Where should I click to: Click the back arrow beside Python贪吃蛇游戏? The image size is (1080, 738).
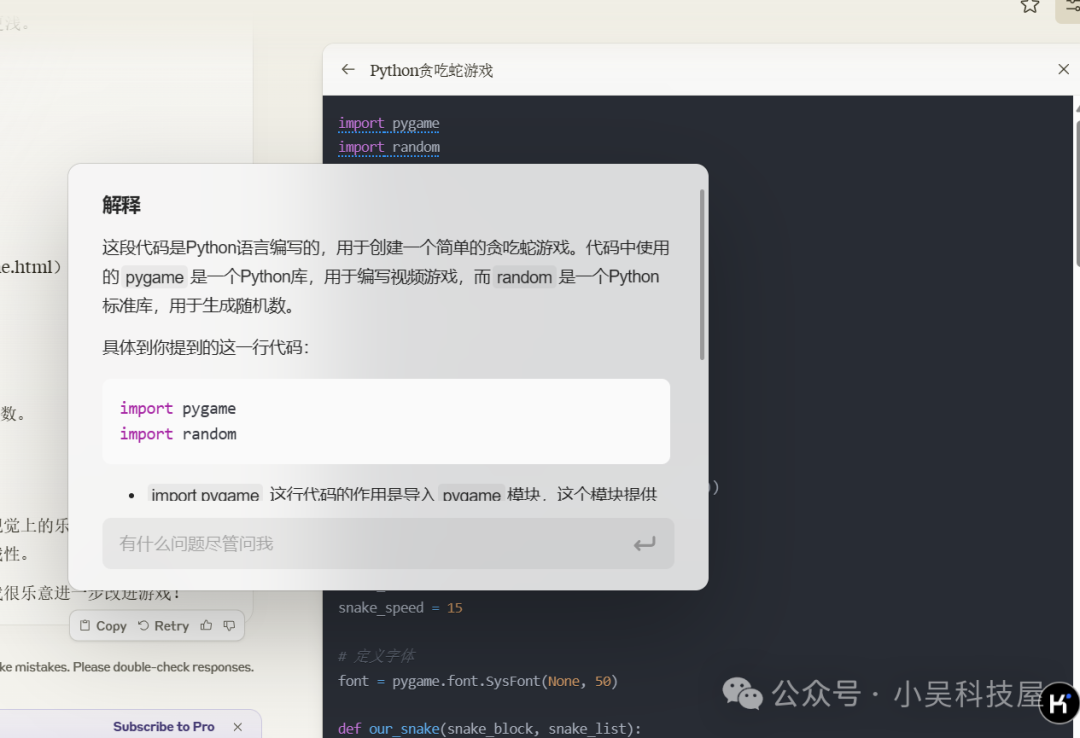(348, 70)
